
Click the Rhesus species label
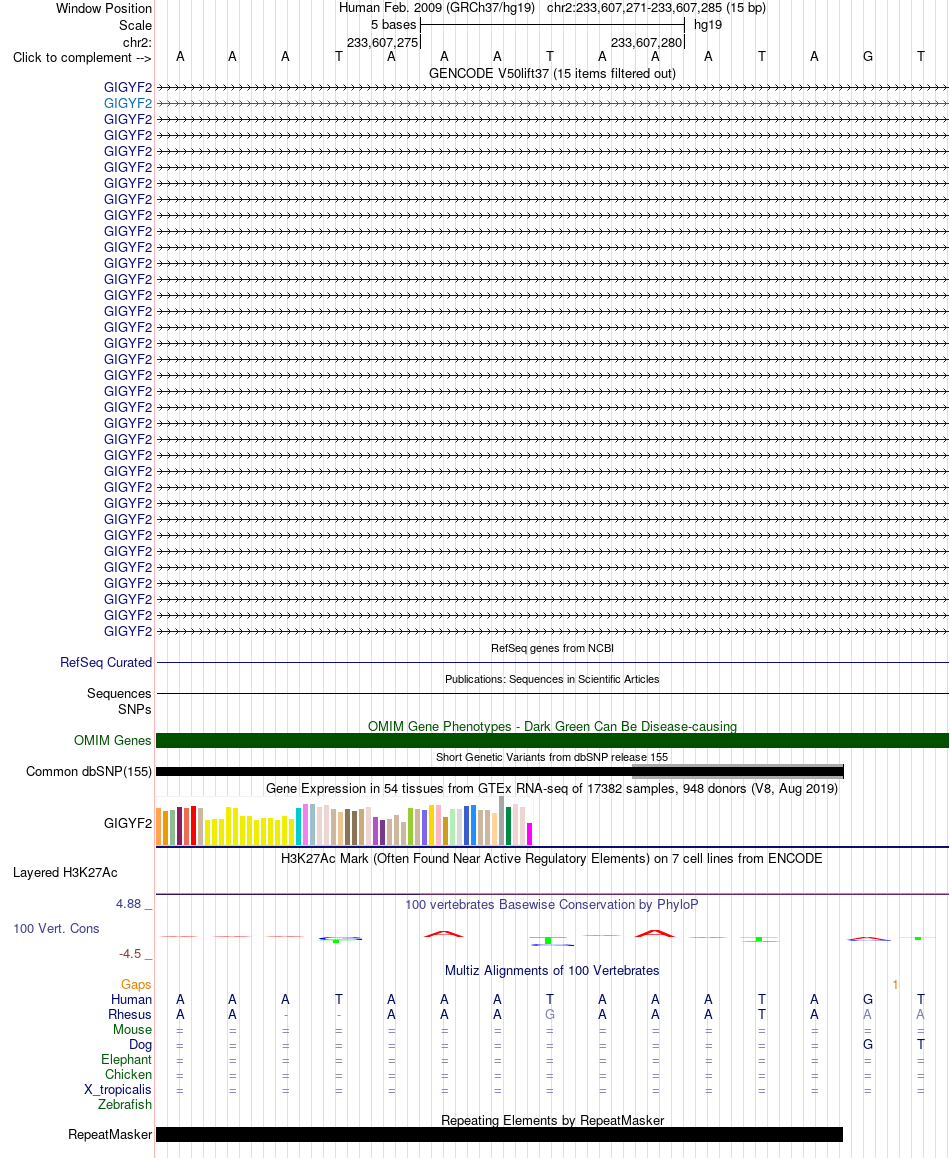tap(130, 1015)
